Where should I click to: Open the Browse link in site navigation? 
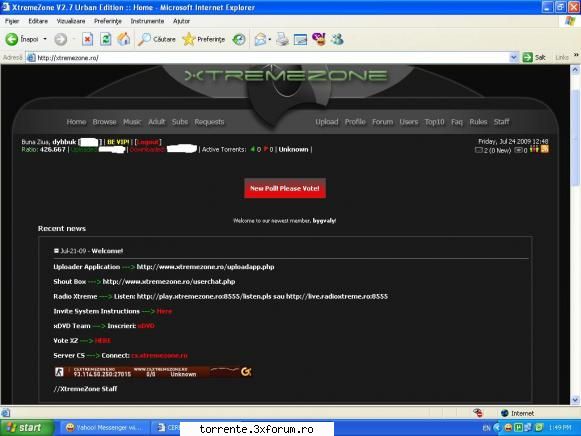click(104, 122)
